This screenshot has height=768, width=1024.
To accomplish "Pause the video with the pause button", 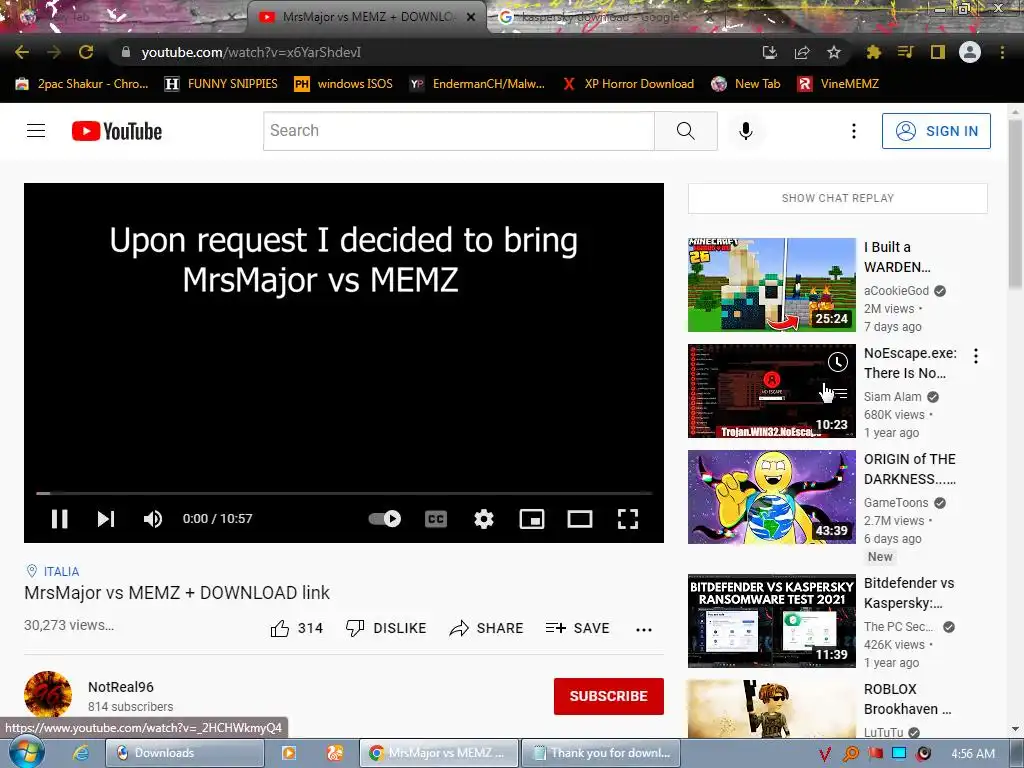I will click(x=59, y=519).
